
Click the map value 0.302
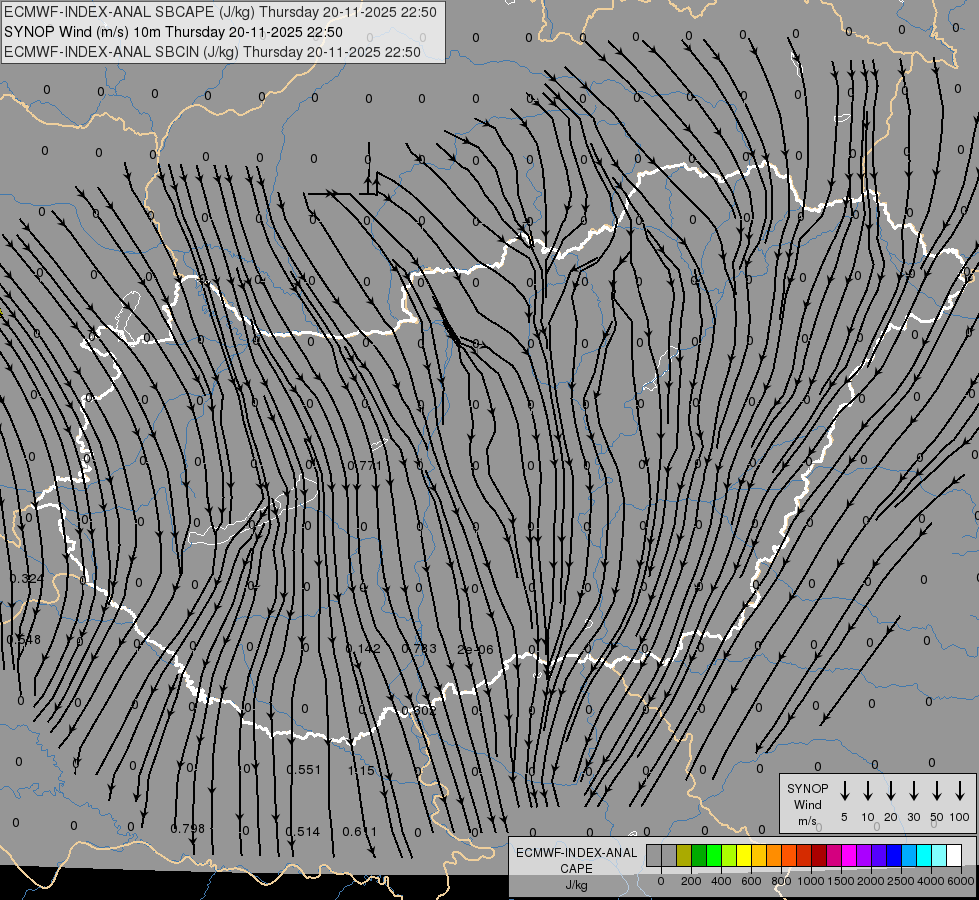pos(419,710)
